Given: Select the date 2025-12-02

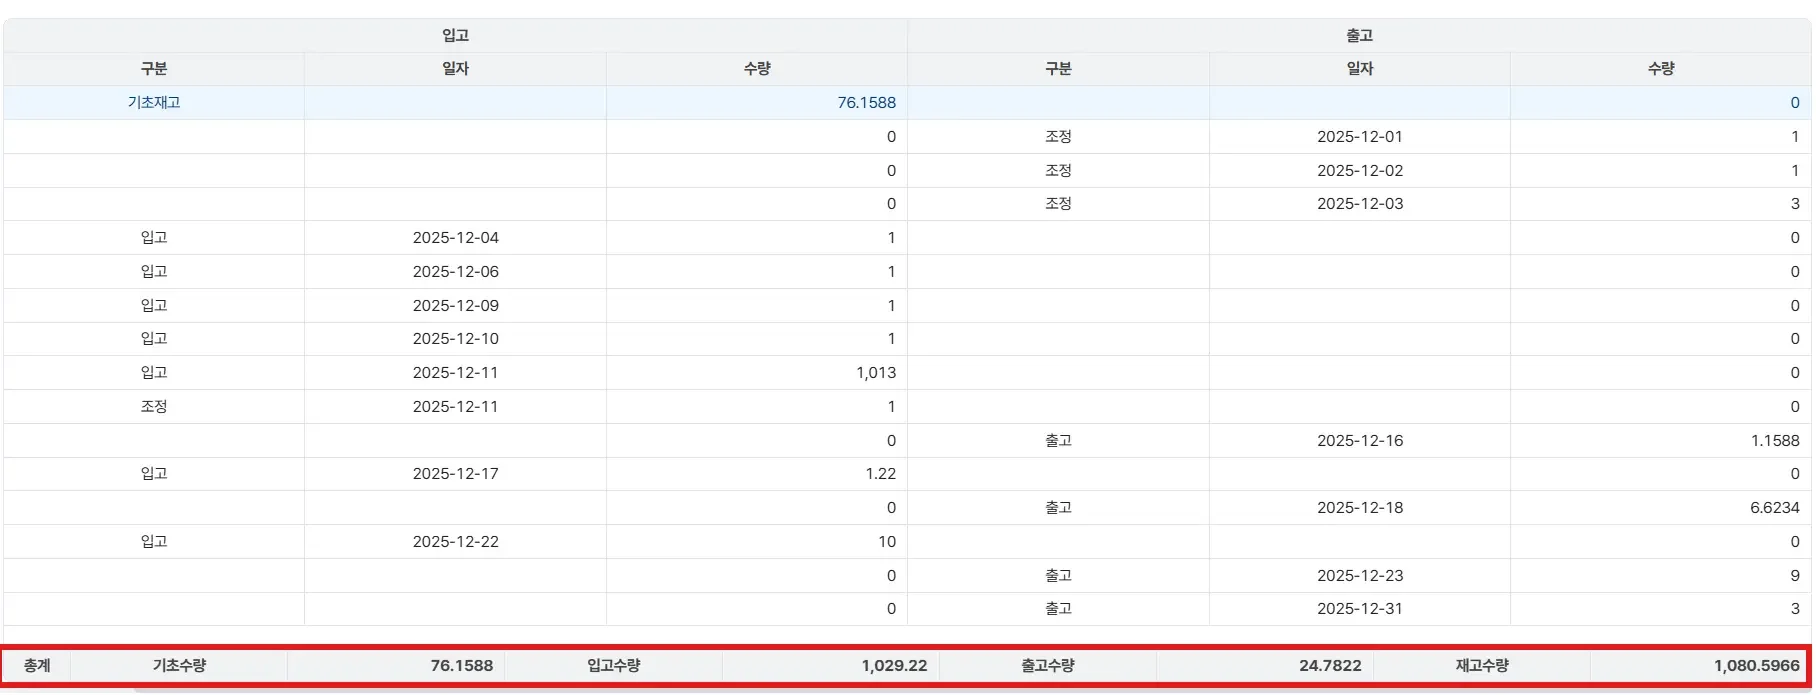Looking at the screenshot, I should pyautogui.click(x=1360, y=171).
